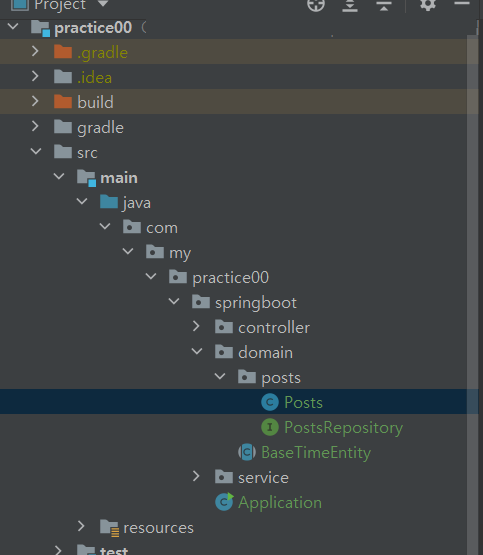Image resolution: width=483 pixels, height=555 pixels.
Task: Click the Expand All toolbar icon
Action: click(x=350, y=5)
